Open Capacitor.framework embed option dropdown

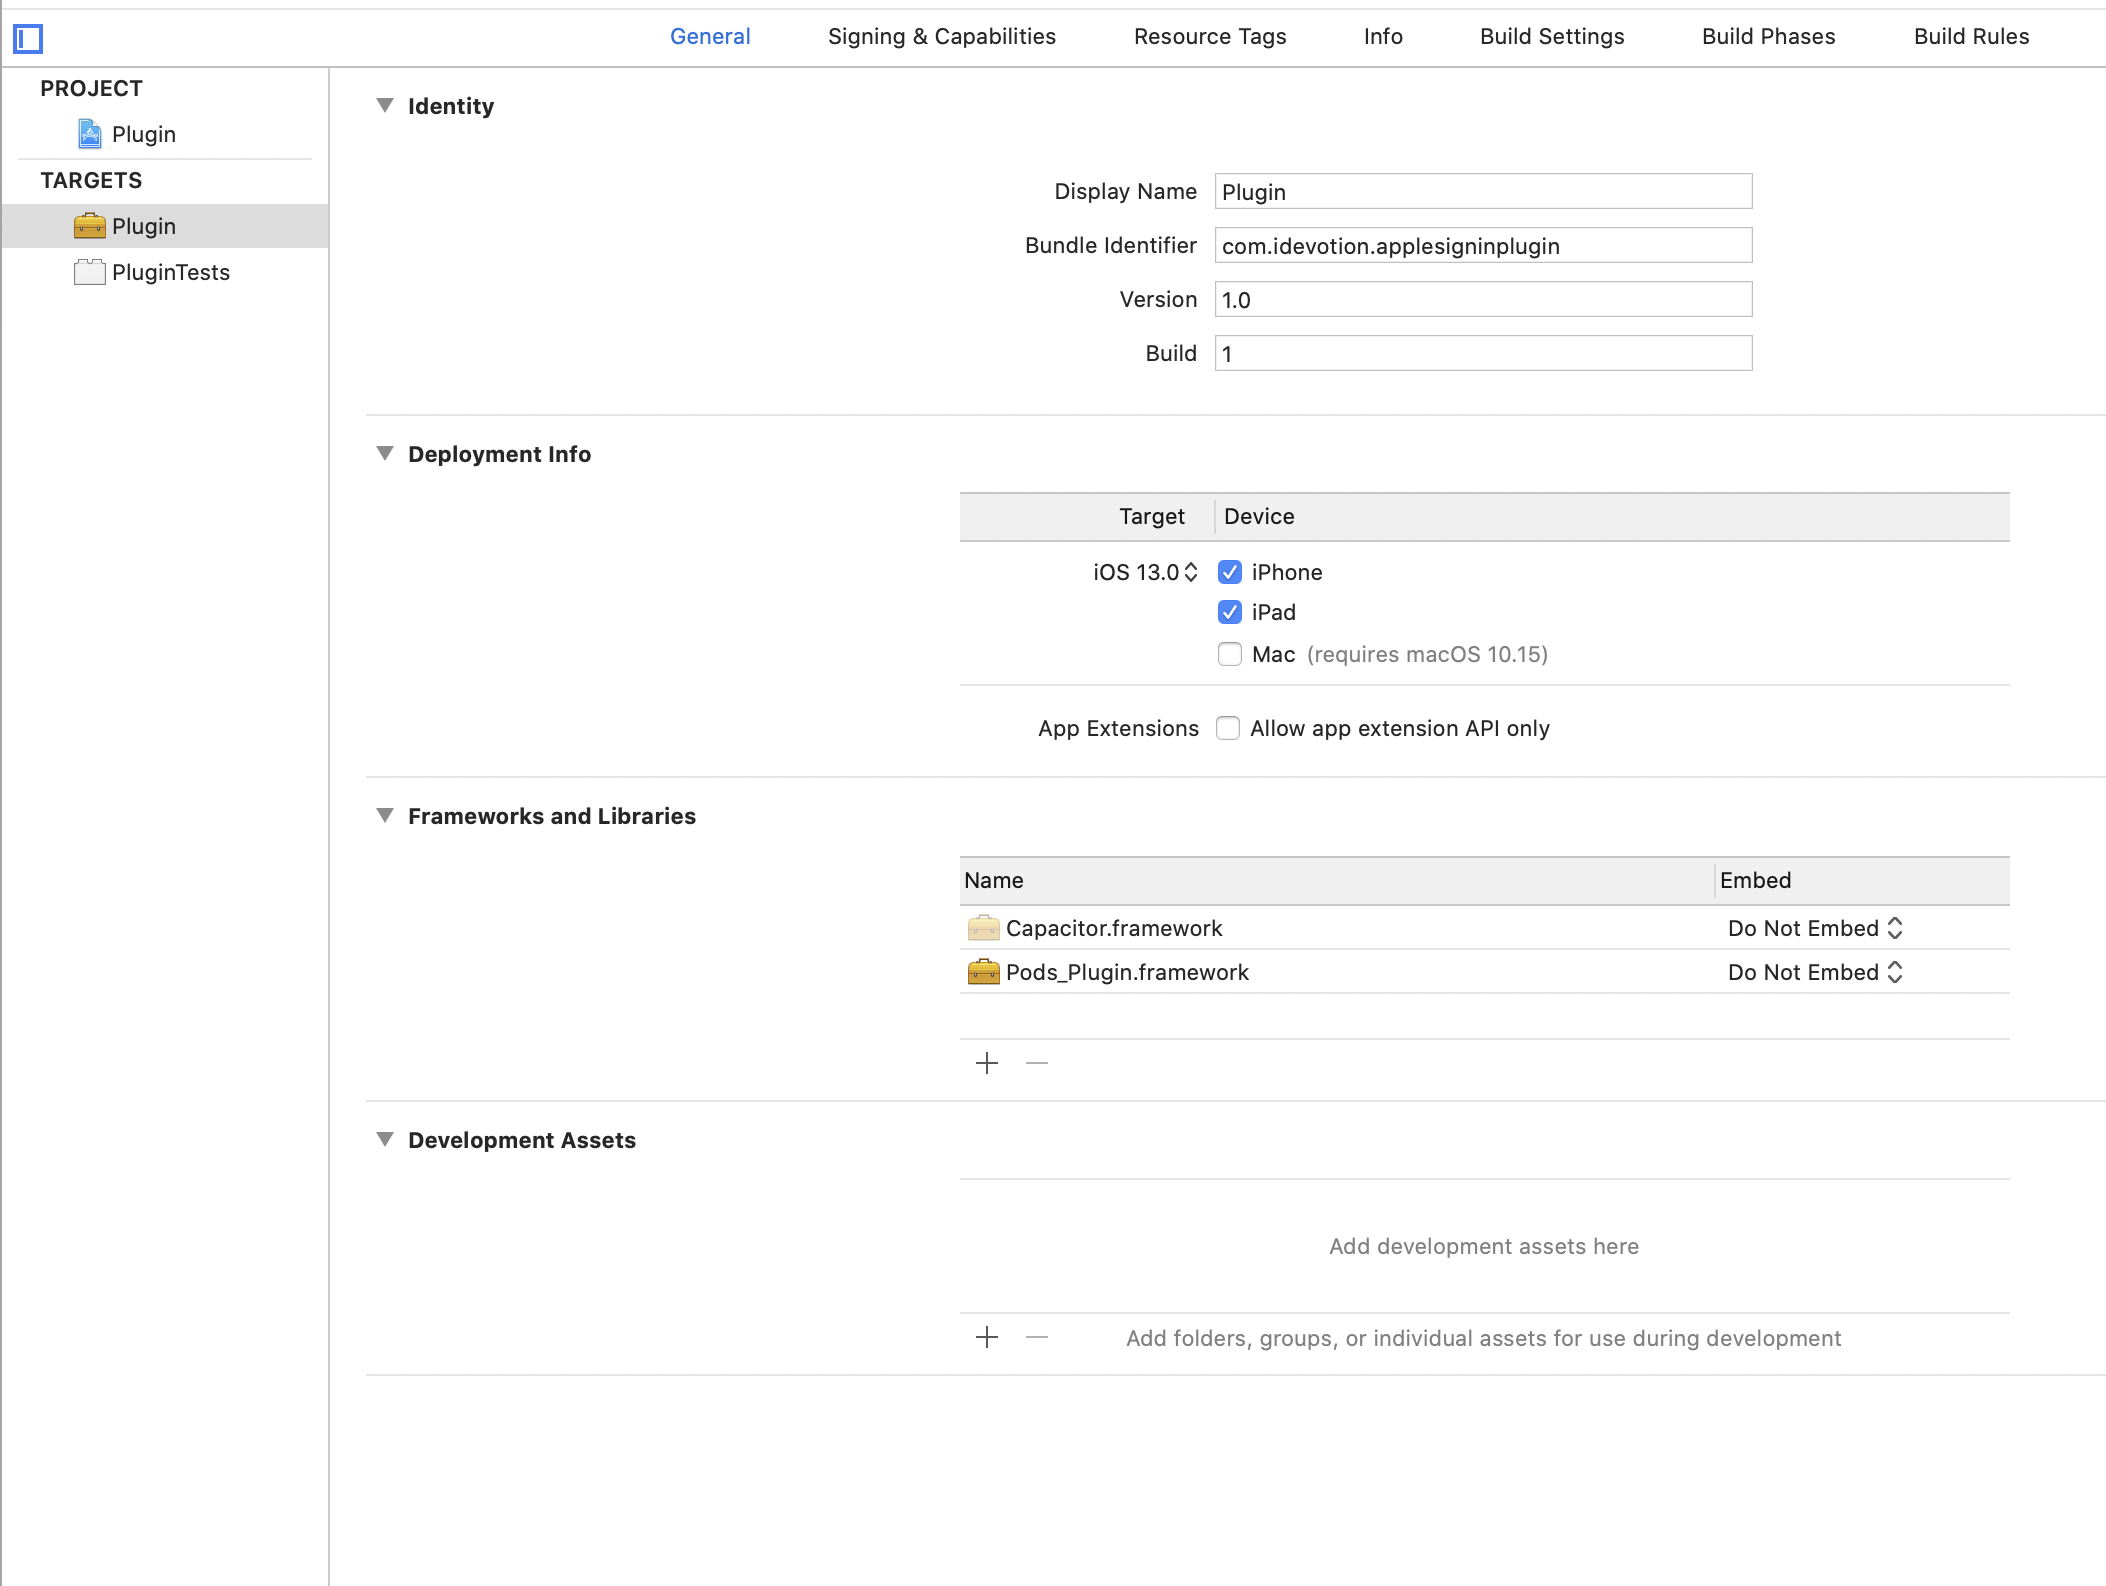[1815, 928]
